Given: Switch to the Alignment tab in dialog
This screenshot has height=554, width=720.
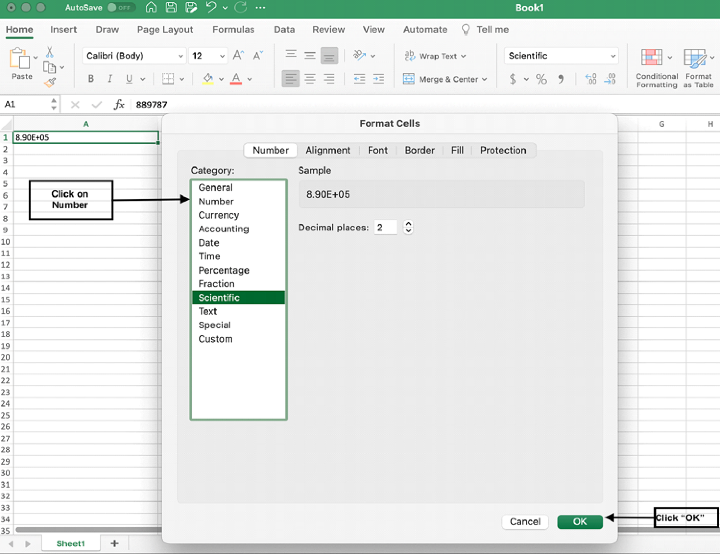Looking at the screenshot, I should [x=328, y=150].
